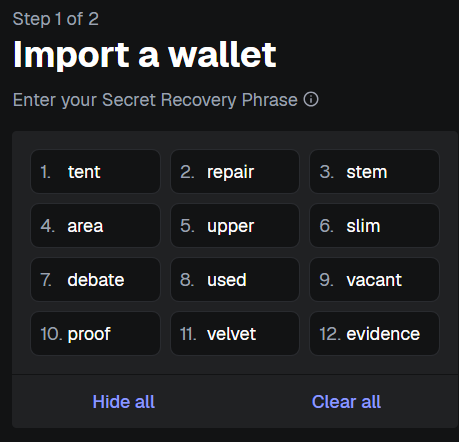Click the Enter your Secret Recovery Phrase label

[155, 100]
